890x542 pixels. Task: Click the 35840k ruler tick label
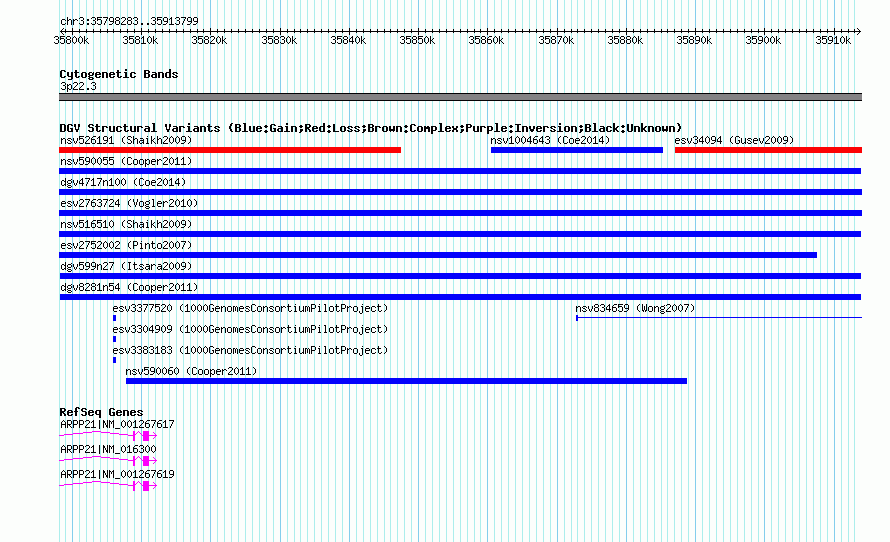click(x=348, y=40)
